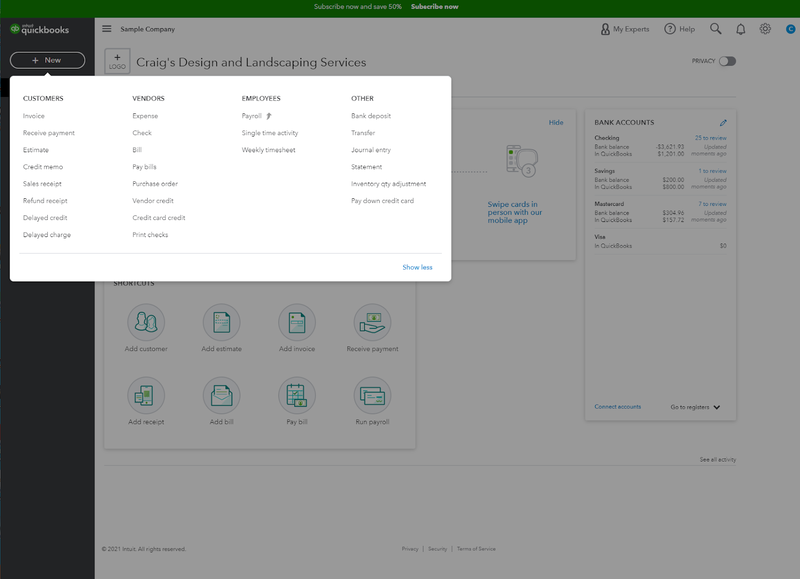Expand the Go to registers dropdown
800x579 pixels.
coord(695,407)
